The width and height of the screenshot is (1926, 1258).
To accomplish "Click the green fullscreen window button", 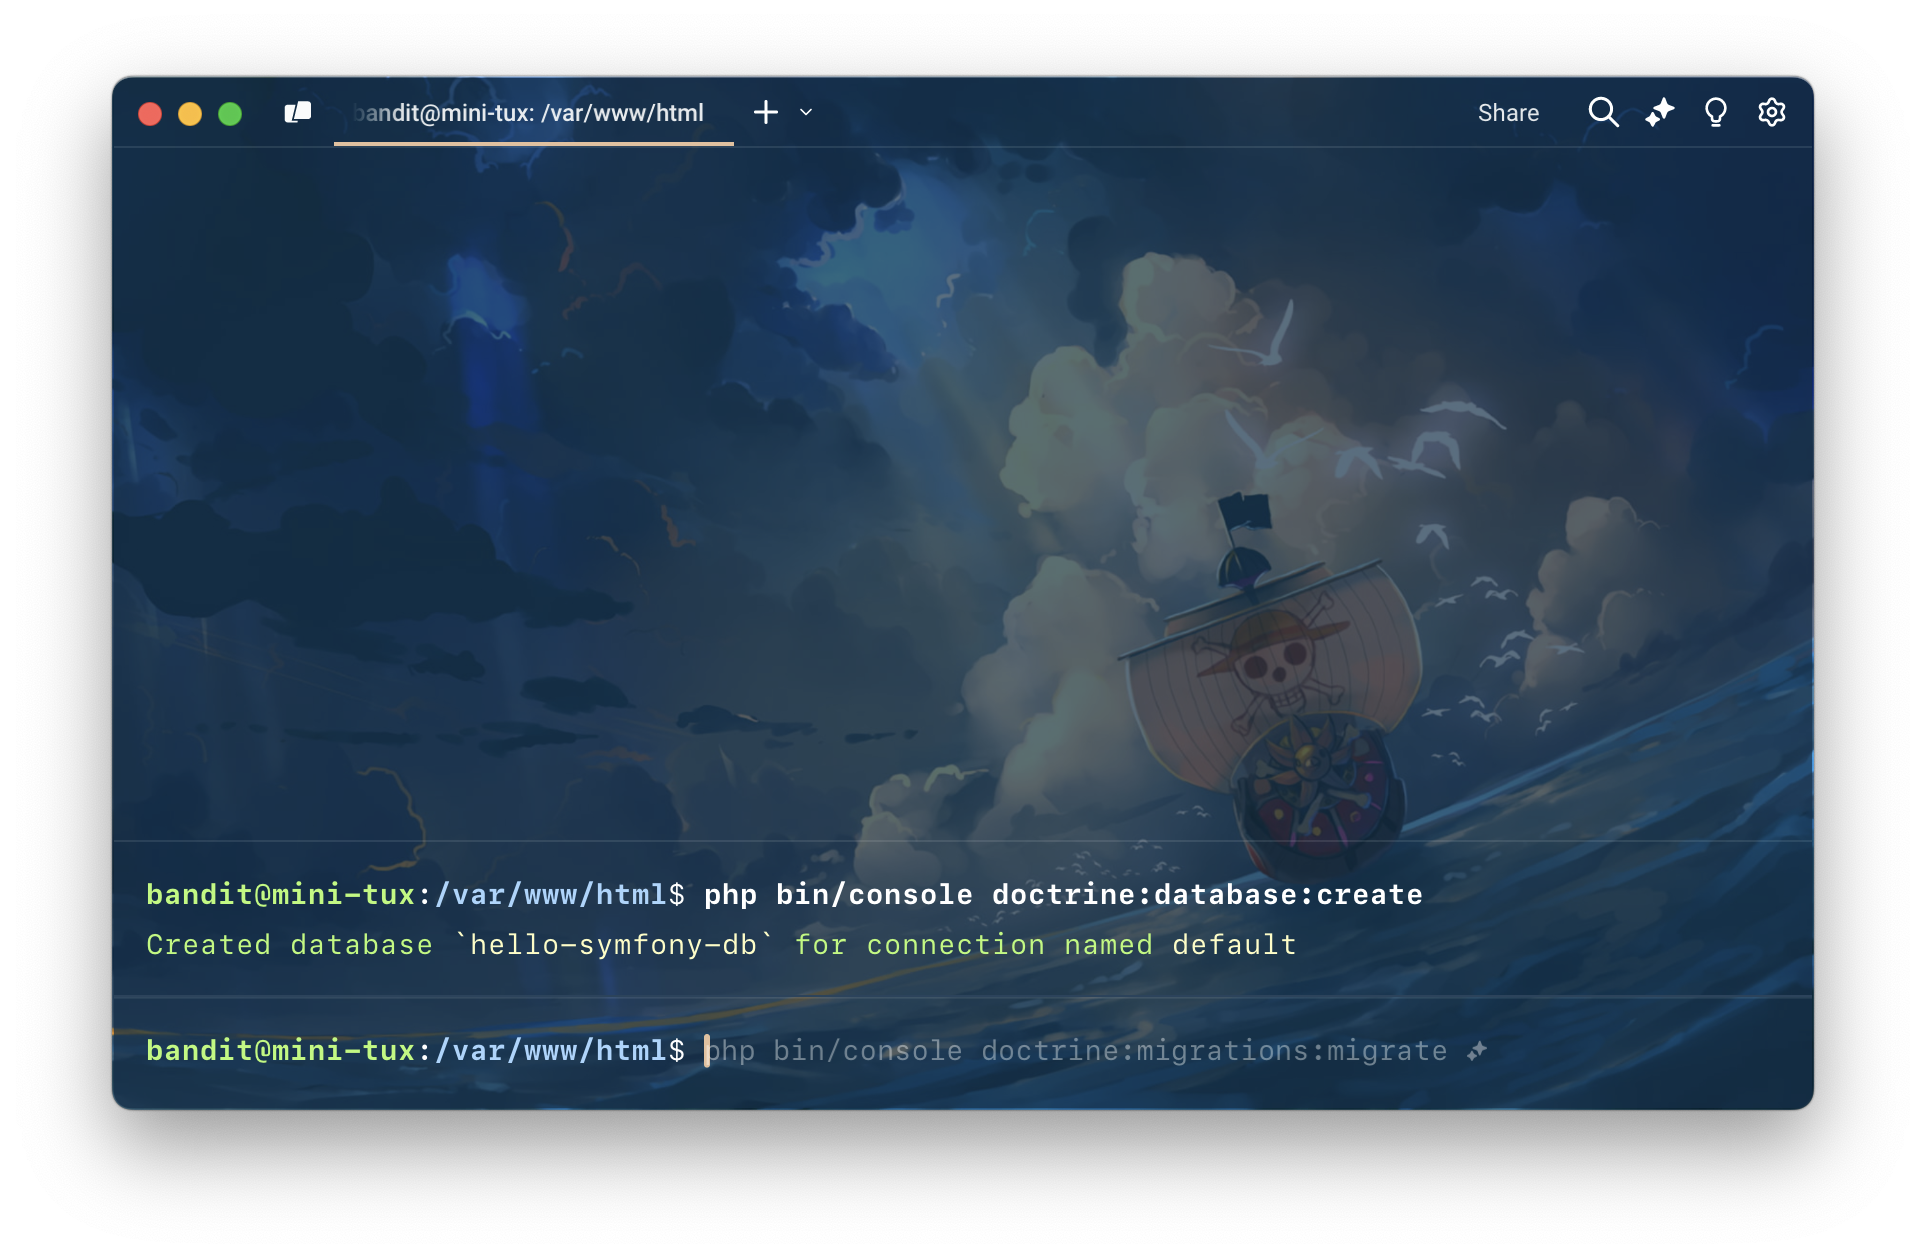I will pos(230,114).
